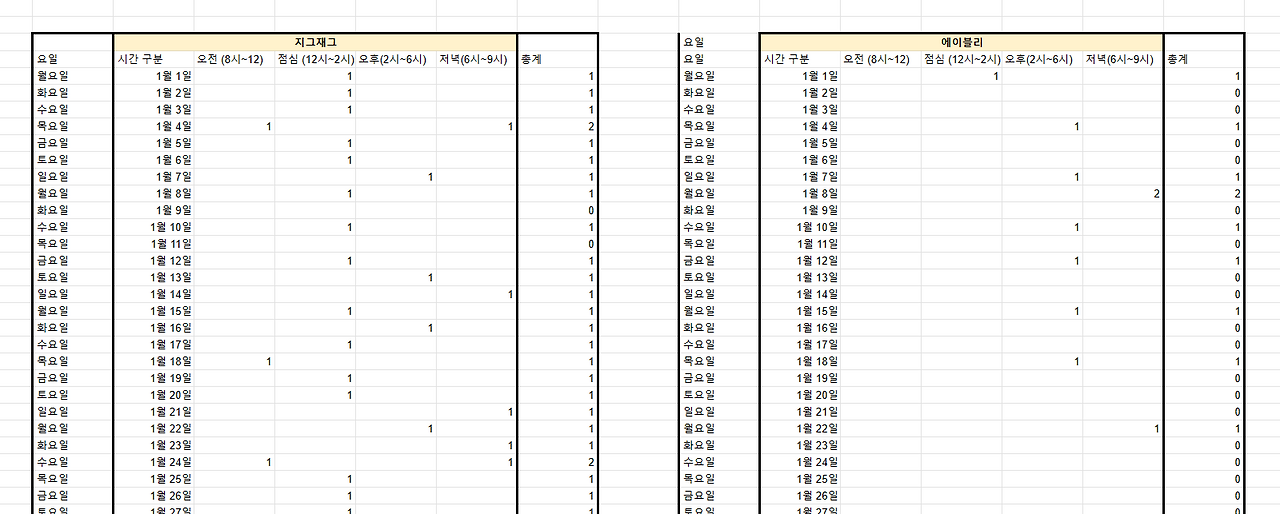Click 오후(2시~6시) header in 에이블리 table

[x=1039, y=59]
